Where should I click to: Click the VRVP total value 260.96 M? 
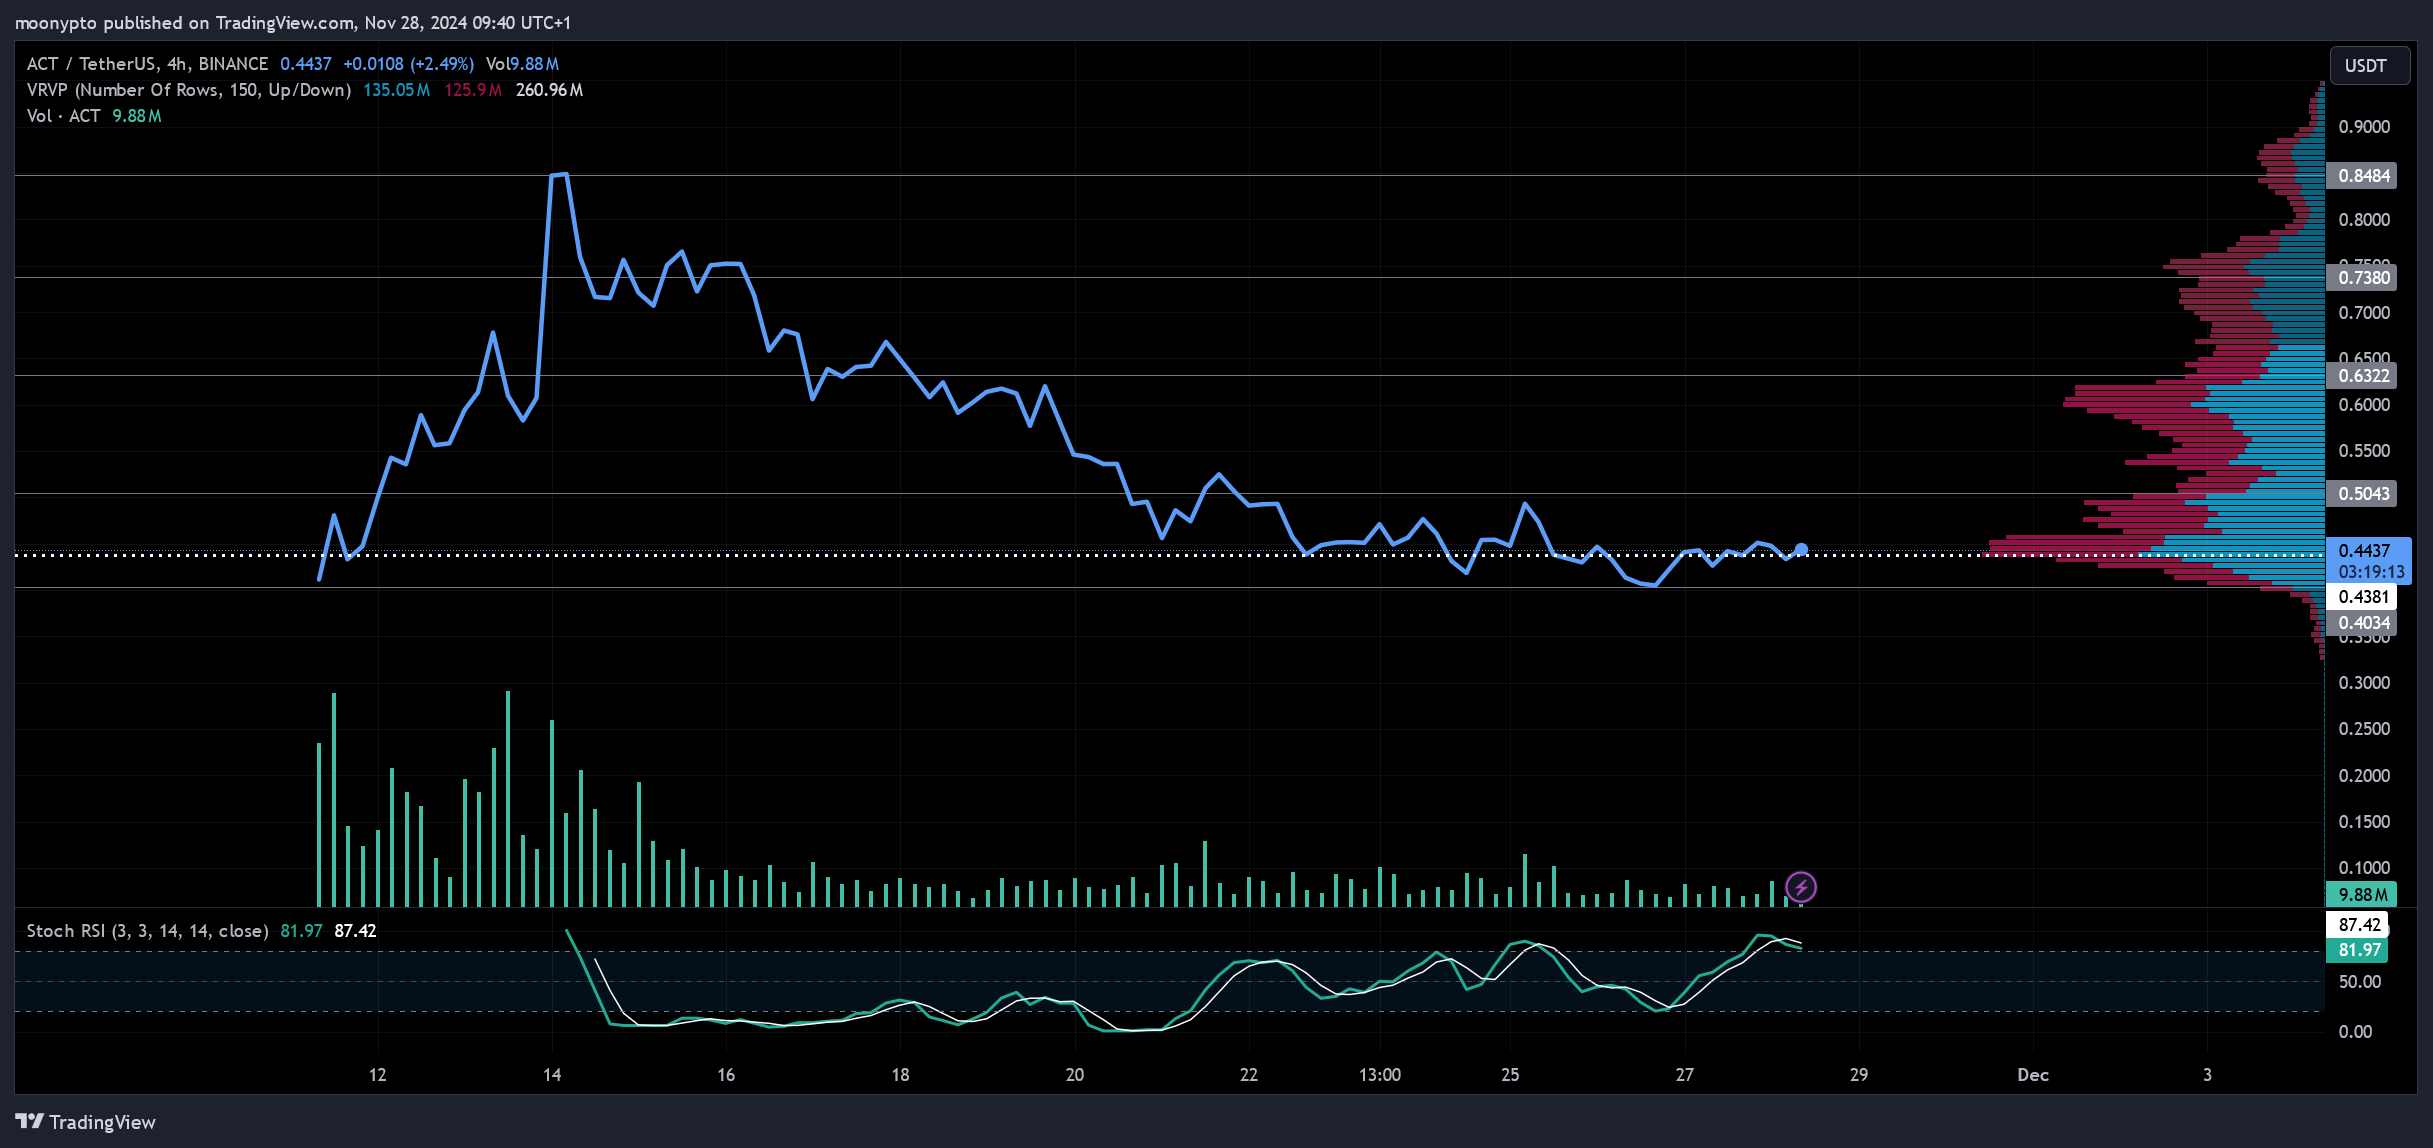click(x=549, y=90)
